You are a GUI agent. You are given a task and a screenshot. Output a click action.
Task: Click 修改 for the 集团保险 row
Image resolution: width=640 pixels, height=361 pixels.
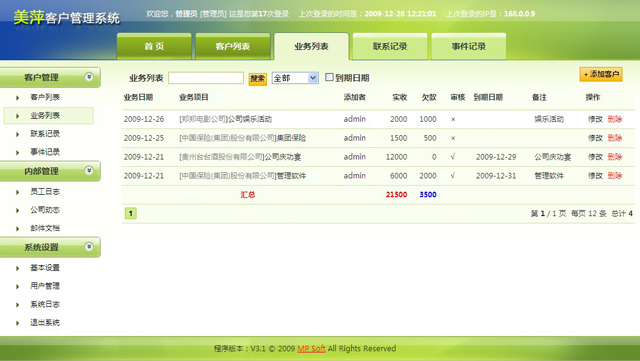(x=595, y=138)
